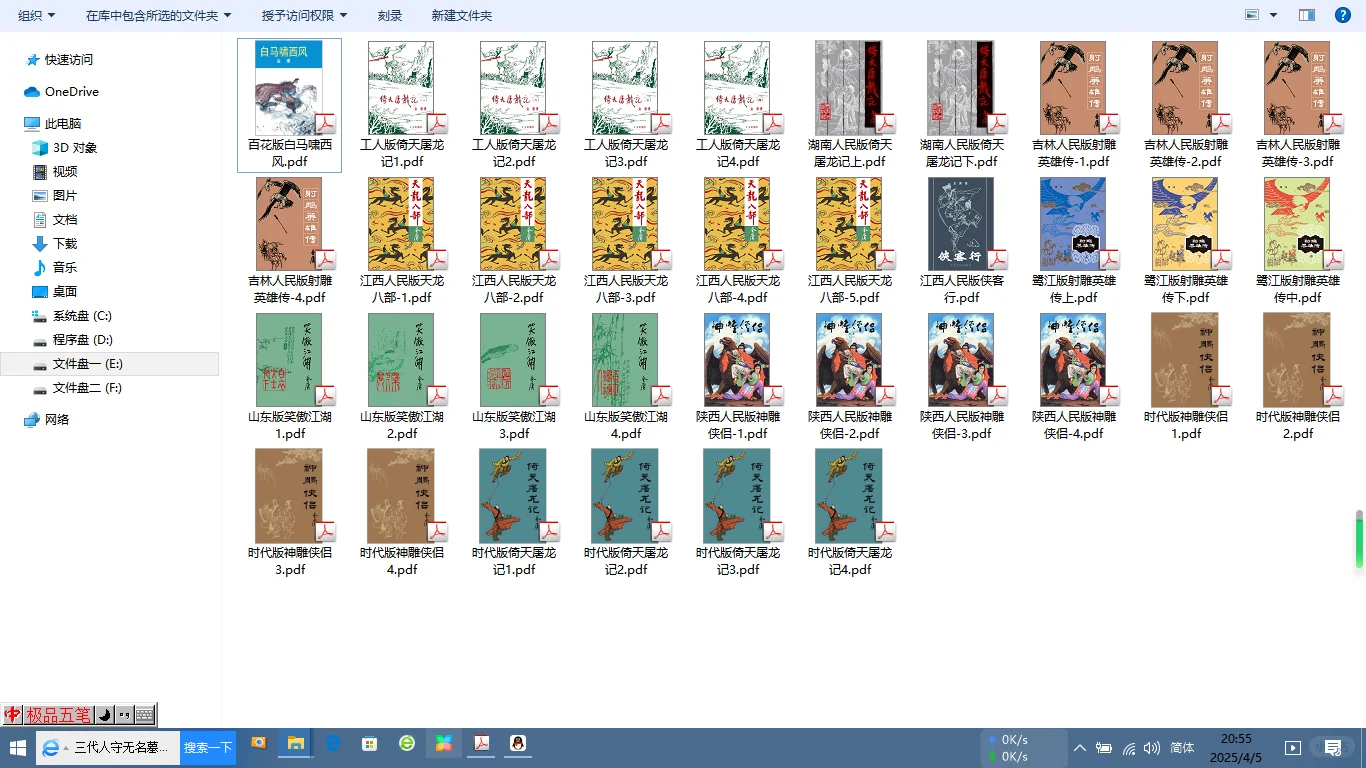Select 江西人民版天龙八部-1.pdf file
The image size is (1366, 768).
pyautogui.click(x=401, y=241)
